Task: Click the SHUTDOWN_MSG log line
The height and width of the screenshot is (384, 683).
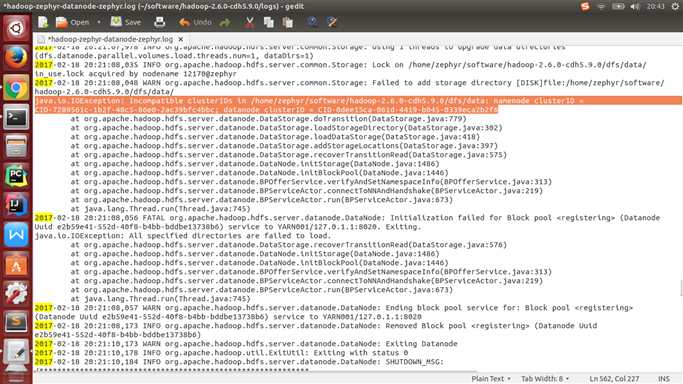Action: click(x=239, y=362)
